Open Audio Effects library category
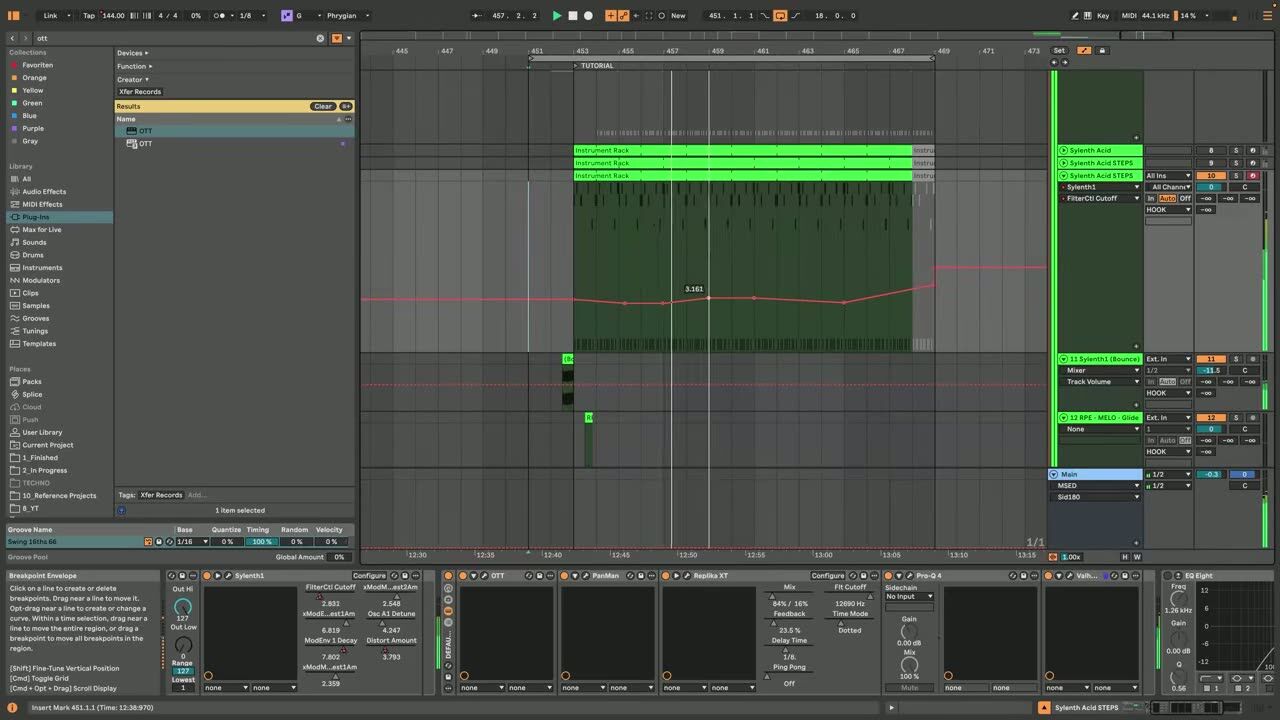 44,192
